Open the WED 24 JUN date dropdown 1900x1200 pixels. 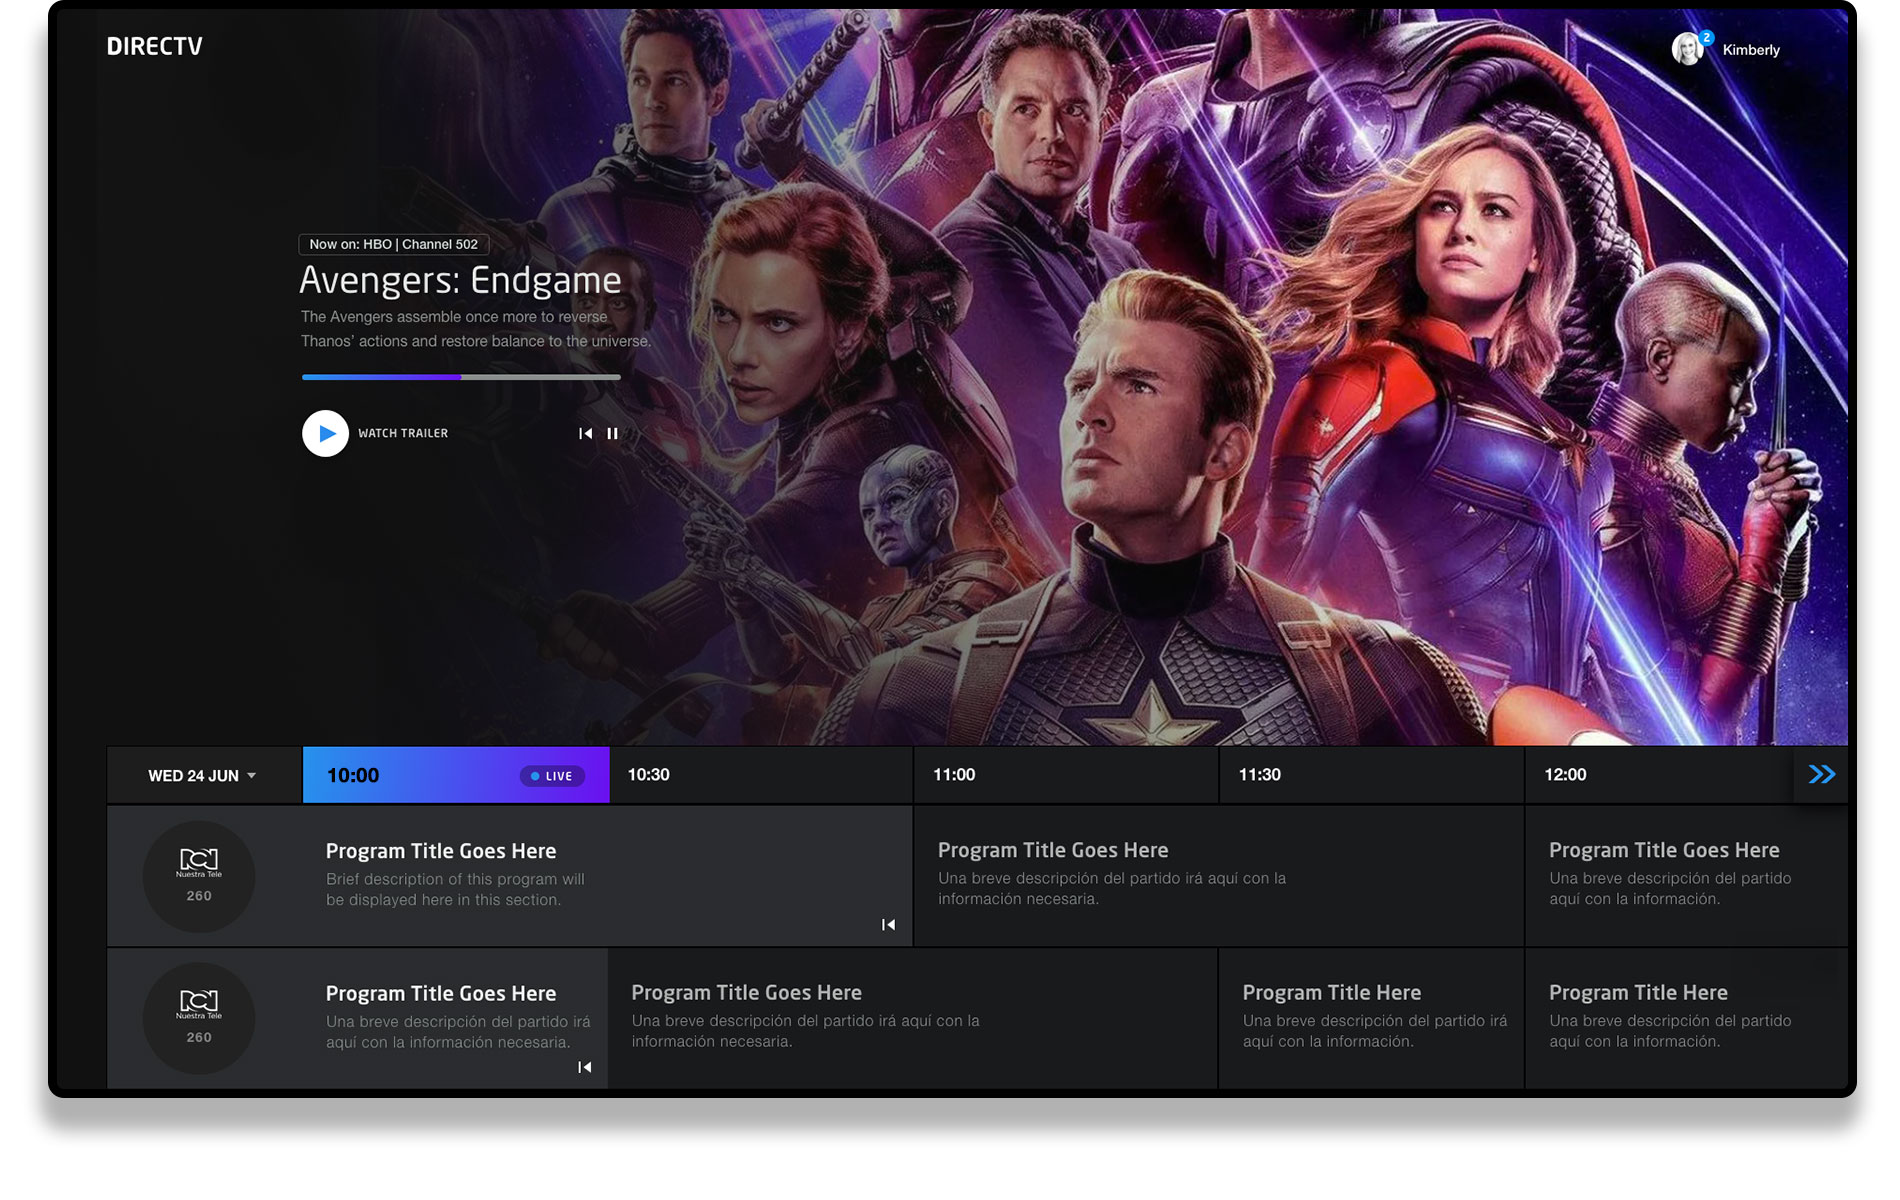[203, 776]
